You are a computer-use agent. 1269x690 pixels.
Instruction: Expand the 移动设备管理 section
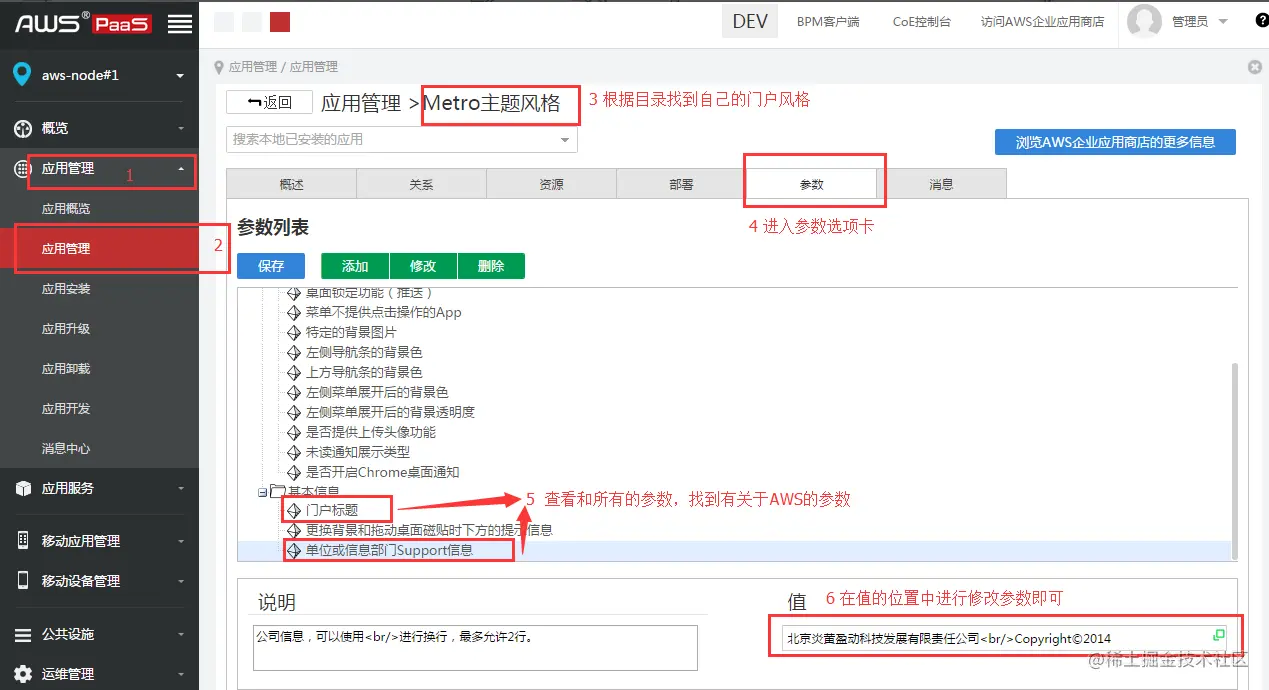coord(181,581)
